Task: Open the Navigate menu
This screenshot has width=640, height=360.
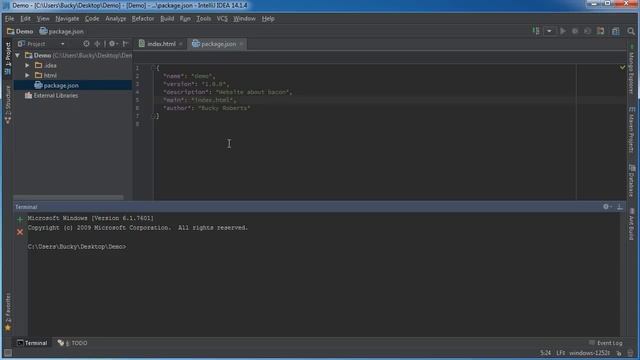Action: pyautogui.click(x=67, y=19)
